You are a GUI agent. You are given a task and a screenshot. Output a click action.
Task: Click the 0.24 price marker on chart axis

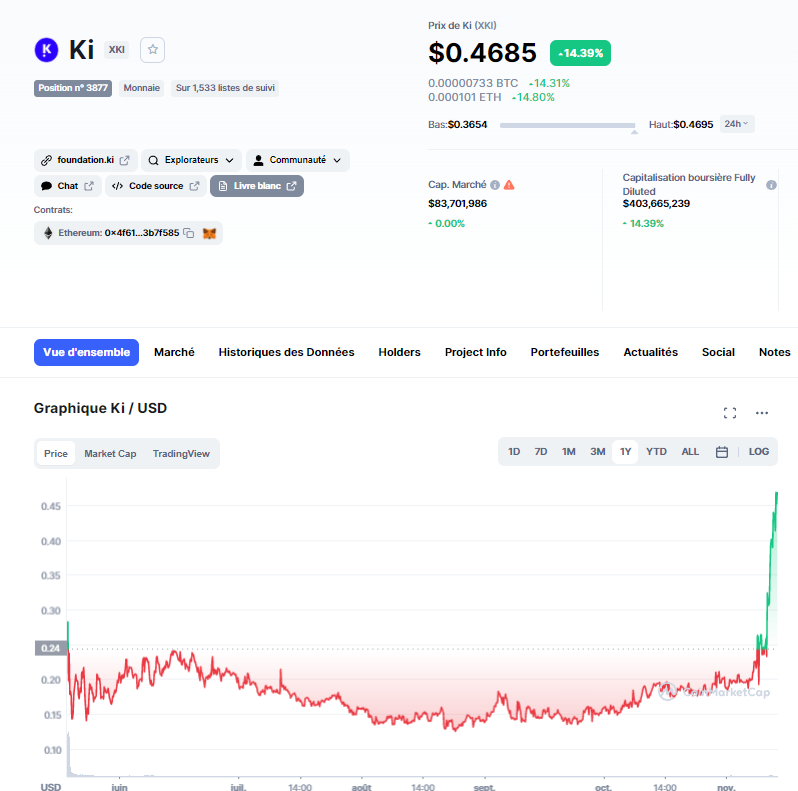click(51, 648)
